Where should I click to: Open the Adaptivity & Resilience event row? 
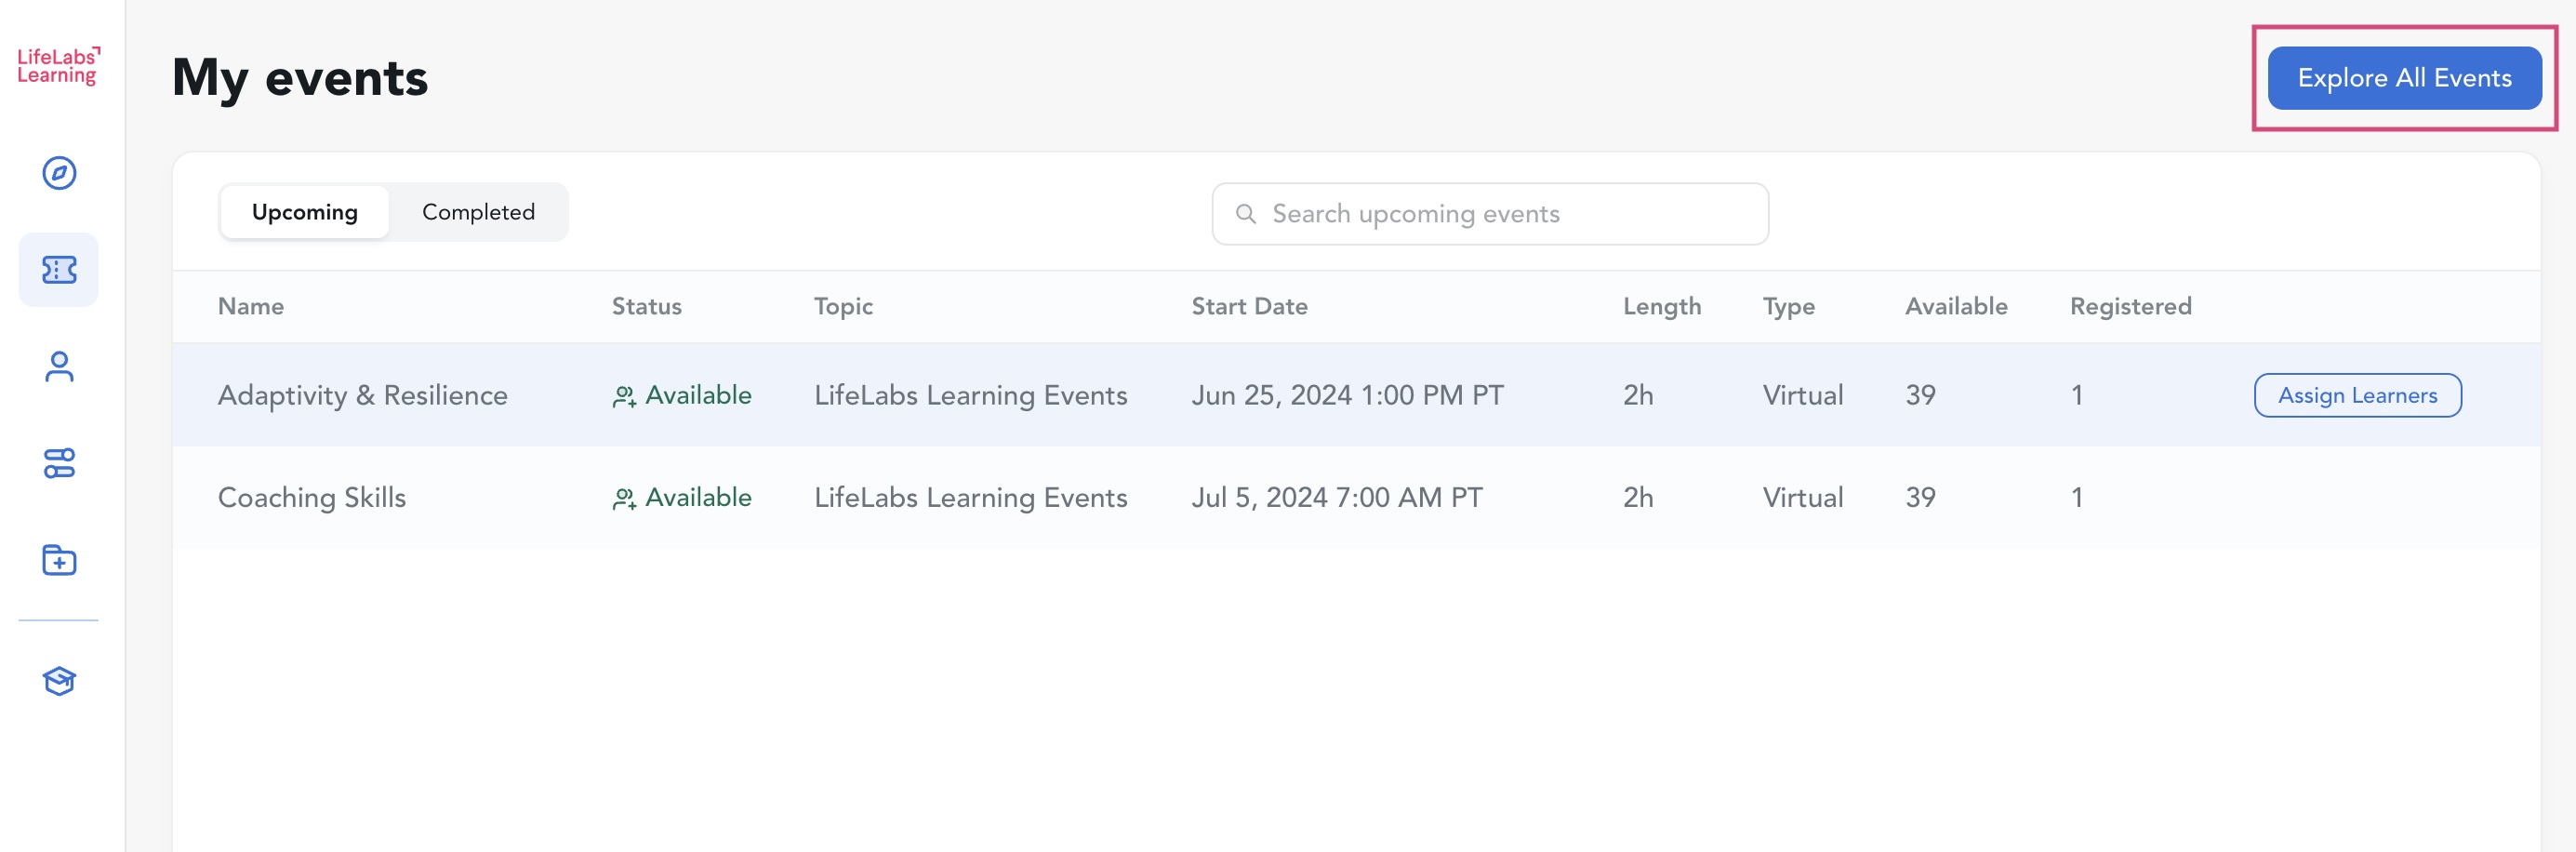[362, 396]
